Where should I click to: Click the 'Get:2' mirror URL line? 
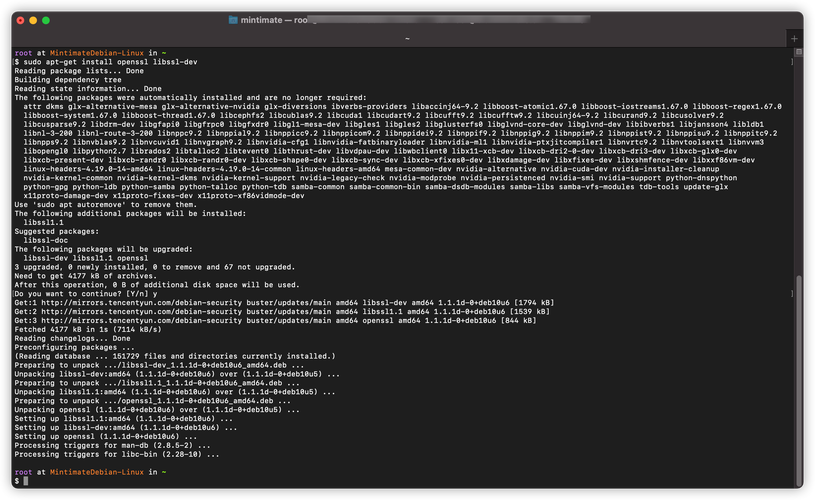click(282, 311)
